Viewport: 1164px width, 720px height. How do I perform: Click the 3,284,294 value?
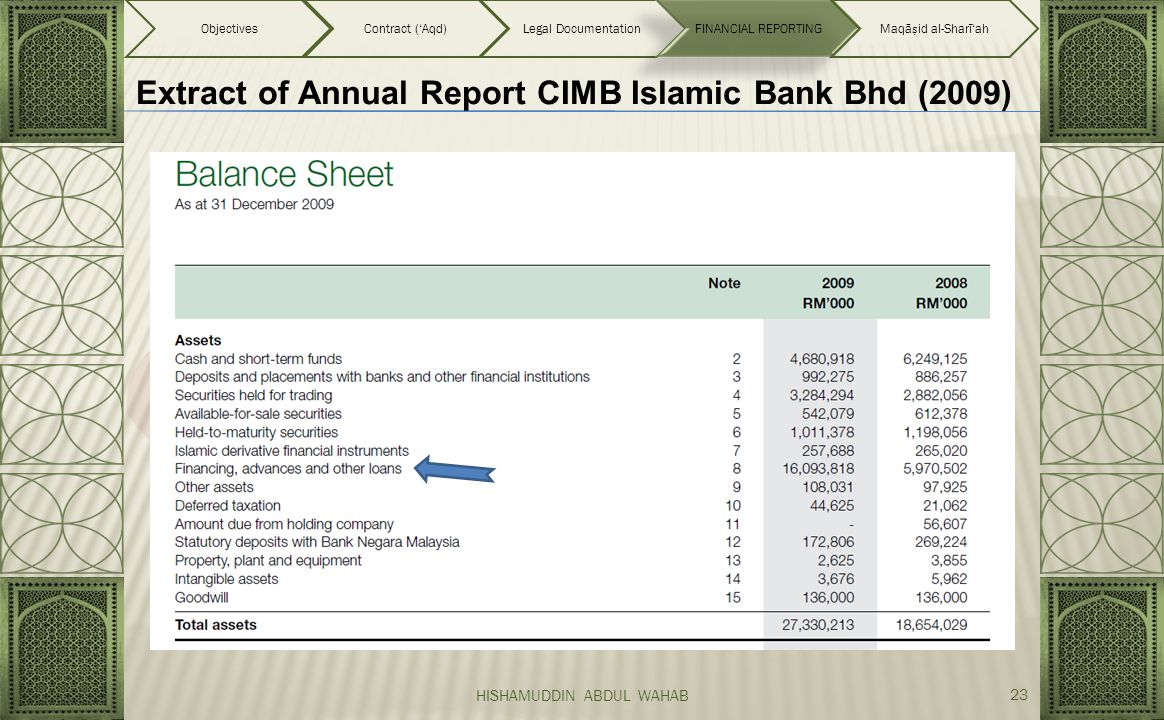click(822, 396)
